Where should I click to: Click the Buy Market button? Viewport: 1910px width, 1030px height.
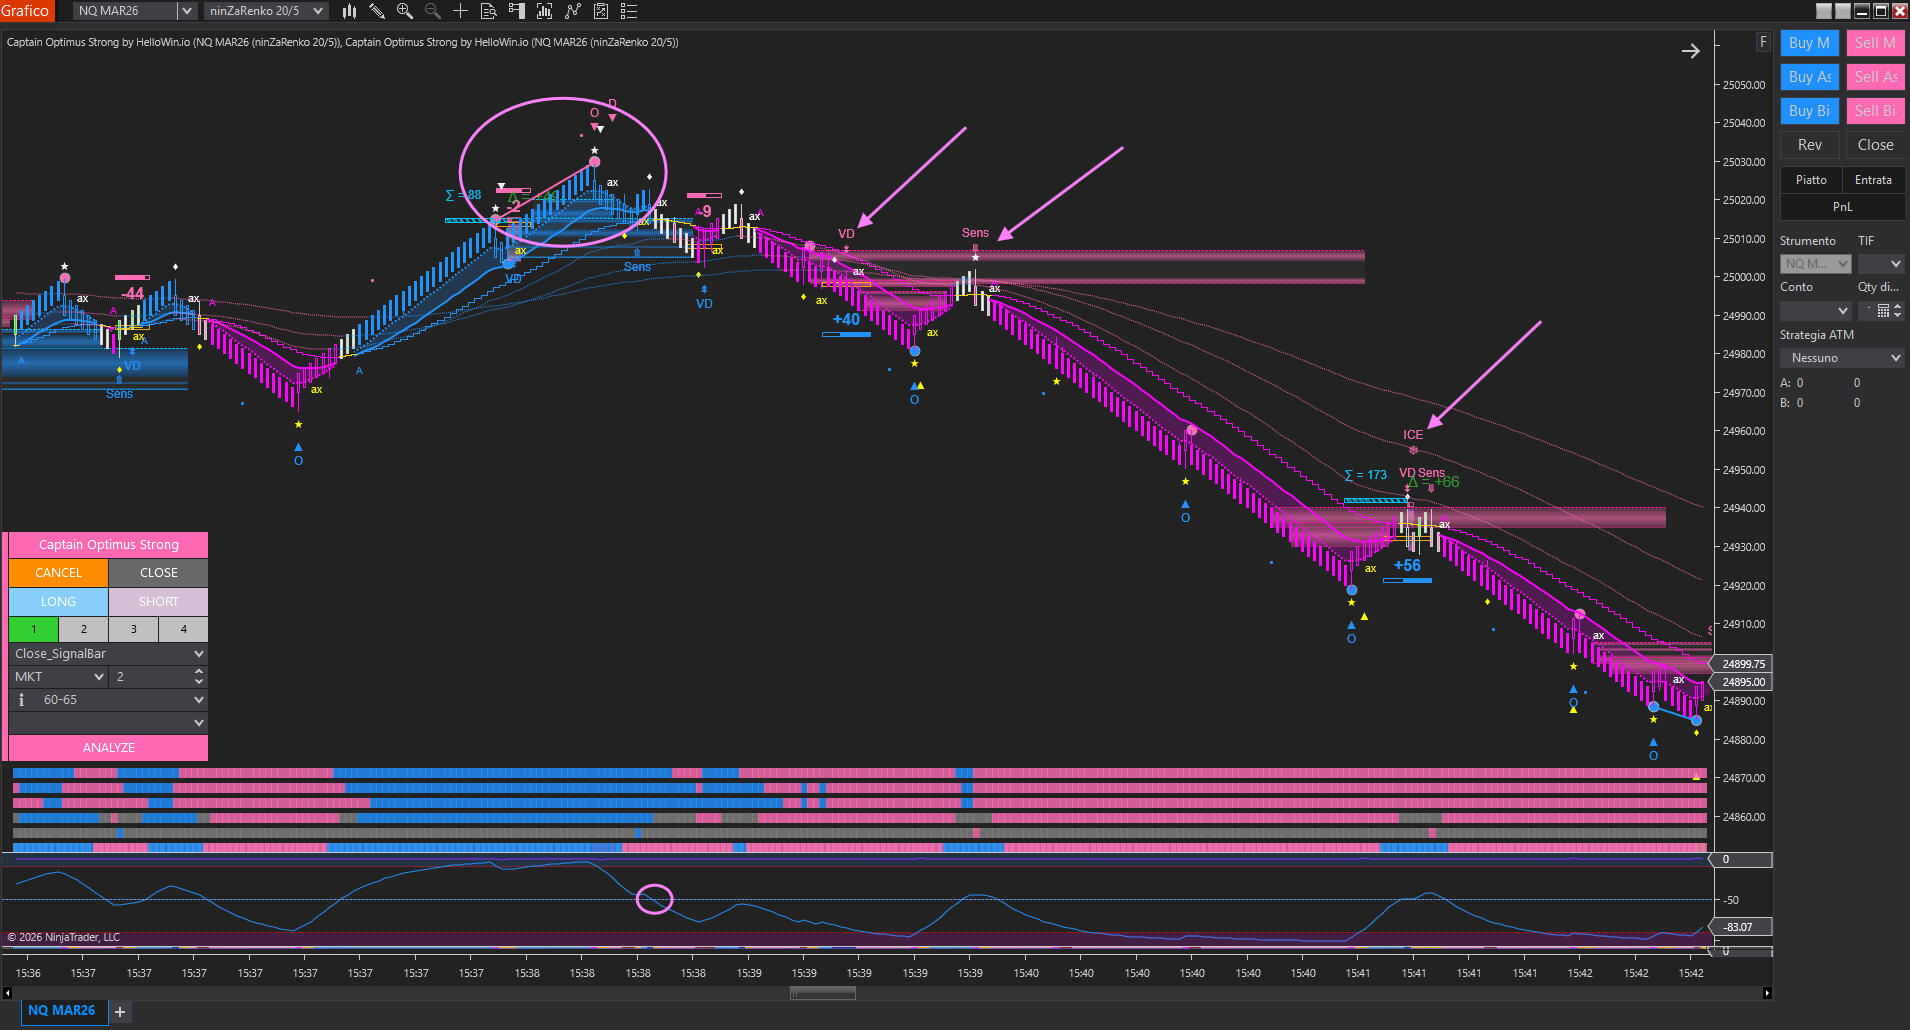pyautogui.click(x=1809, y=43)
